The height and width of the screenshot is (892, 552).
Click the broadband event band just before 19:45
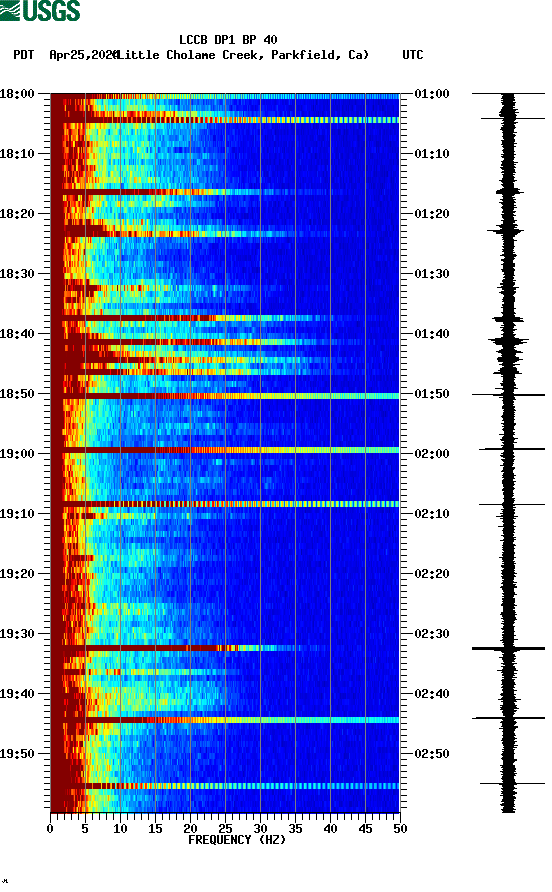point(225,720)
